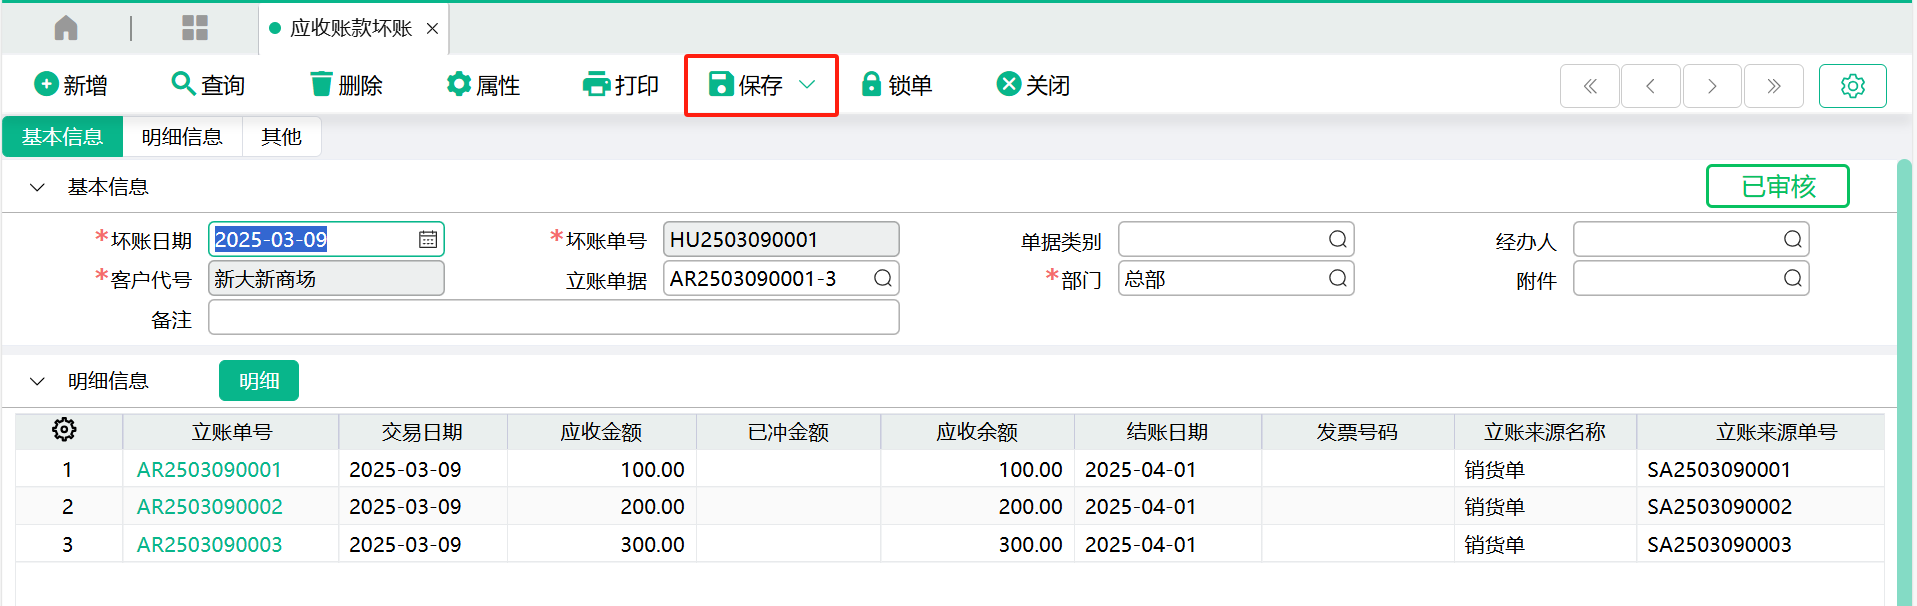
Task: Open the 单据类别 lookup icon
Action: click(x=1337, y=239)
